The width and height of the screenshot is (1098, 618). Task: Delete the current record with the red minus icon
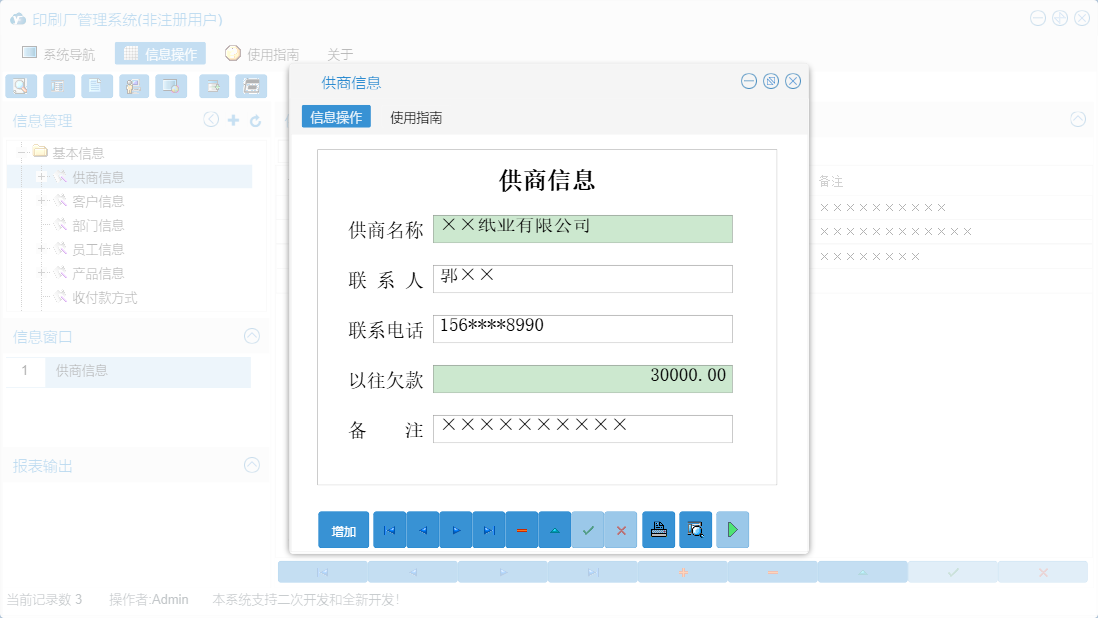[x=522, y=529]
